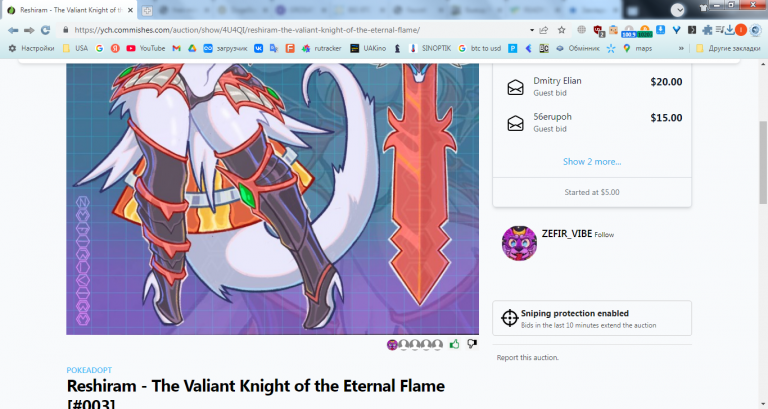Click the $20.00 bid amount
This screenshot has width=768, height=409.
pyautogui.click(x=666, y=82)
